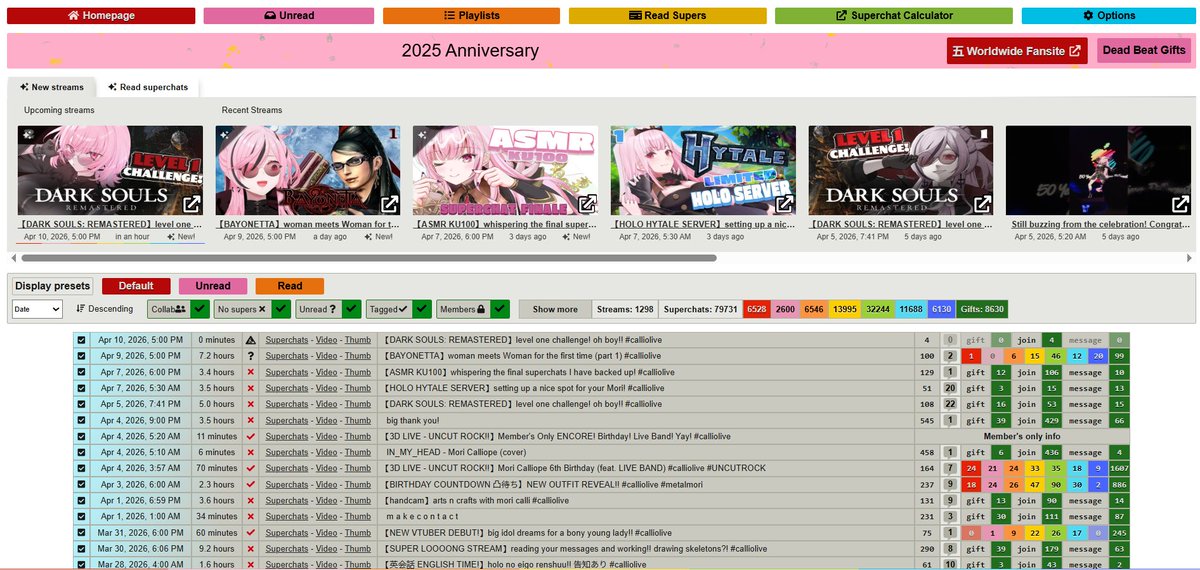The height and width of the screenshot is (570, 1200).
Task: Click yellow superchat total 13995
Action: 845,309
